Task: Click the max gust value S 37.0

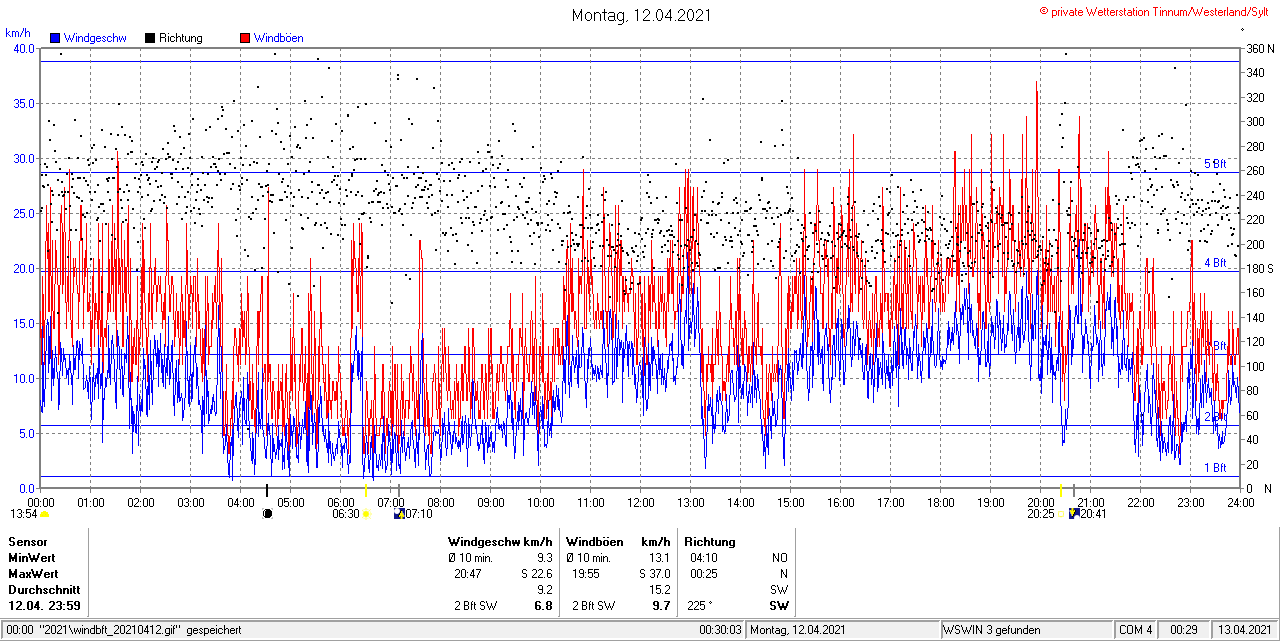Action: point(654,574)
